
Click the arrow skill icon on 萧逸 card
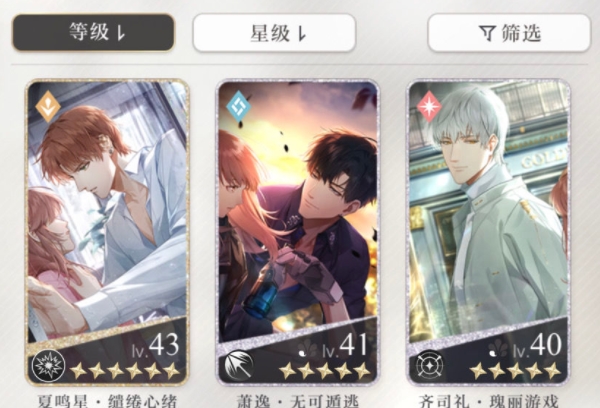pyautogui.click(x=239, y=365)
